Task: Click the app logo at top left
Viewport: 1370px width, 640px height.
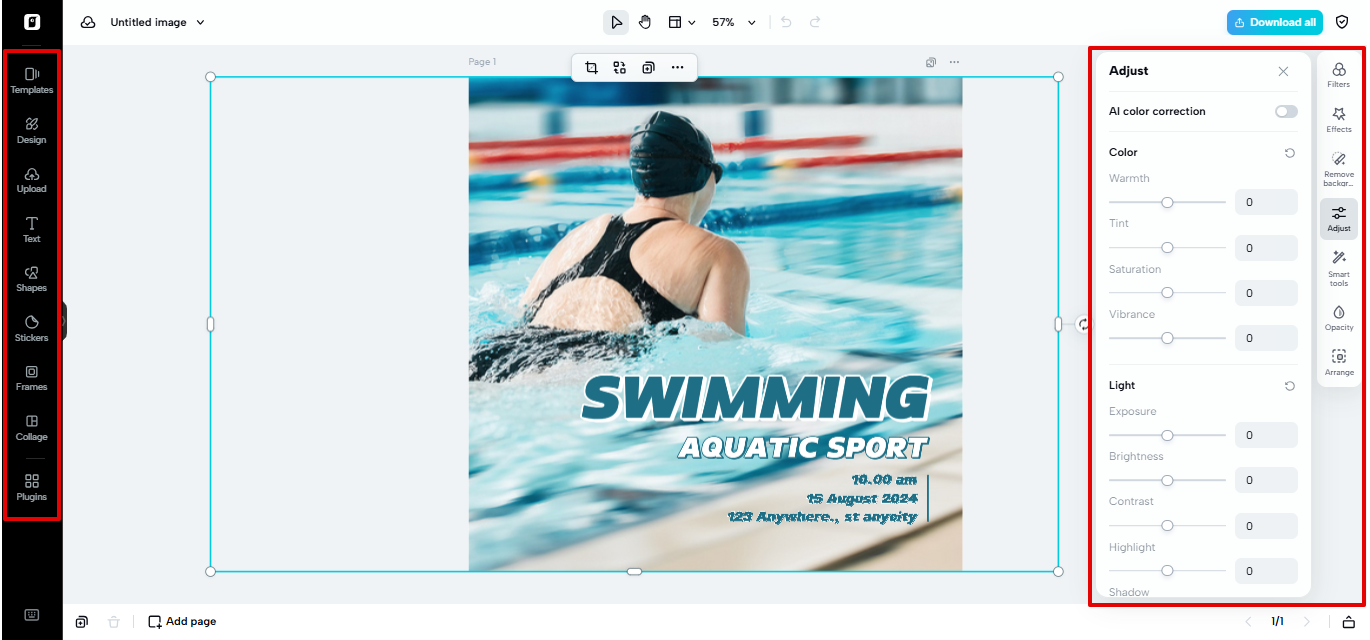Action: coord(32,22)
